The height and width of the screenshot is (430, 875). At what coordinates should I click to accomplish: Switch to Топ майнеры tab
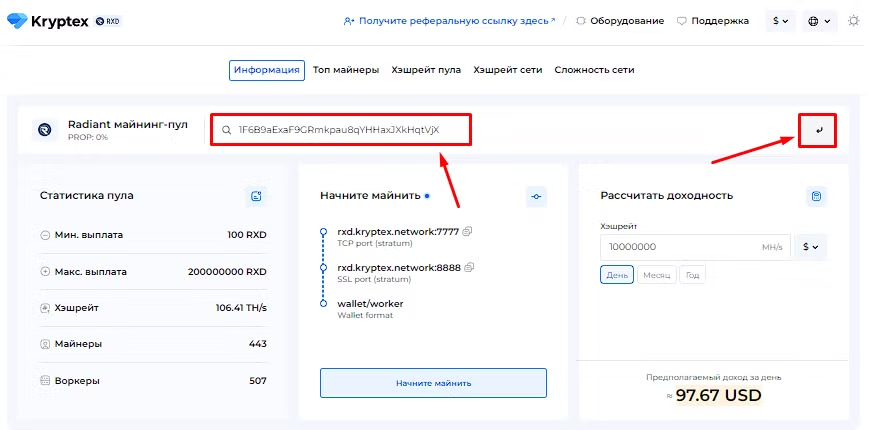[346, 70]
